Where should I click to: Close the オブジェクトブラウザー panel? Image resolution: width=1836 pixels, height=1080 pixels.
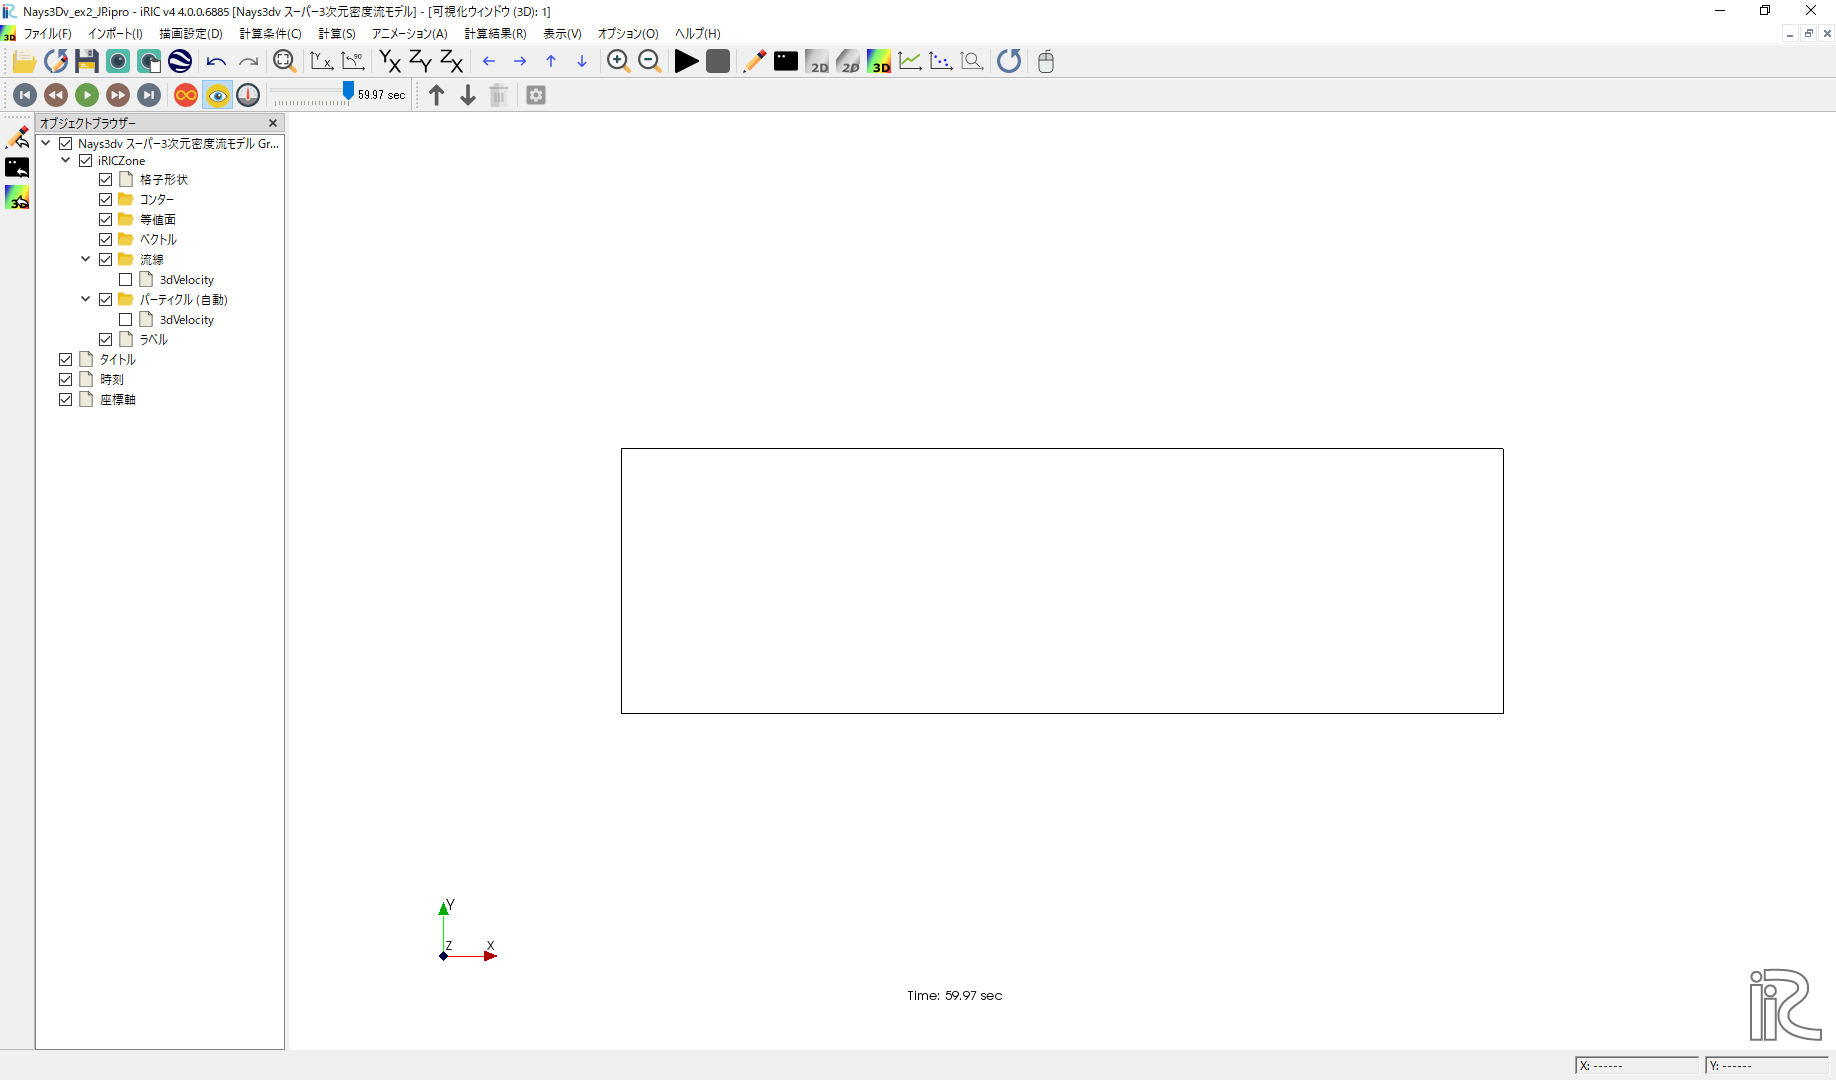pyautogui.click(x=273, y=123)
